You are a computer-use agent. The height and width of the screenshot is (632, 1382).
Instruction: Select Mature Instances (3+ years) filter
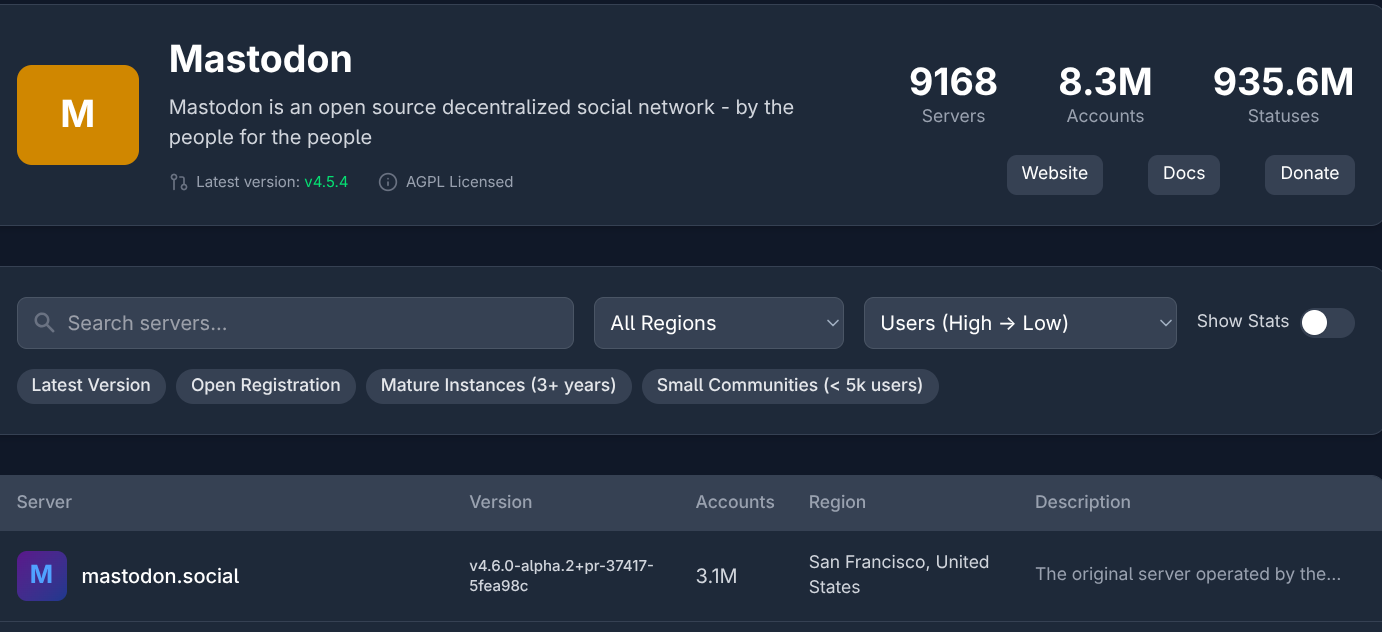click(498, 386)
